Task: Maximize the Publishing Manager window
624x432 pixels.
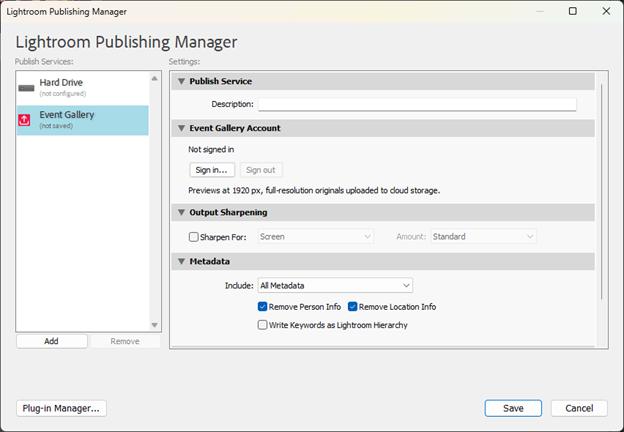Action: click(x=573, y=11)
